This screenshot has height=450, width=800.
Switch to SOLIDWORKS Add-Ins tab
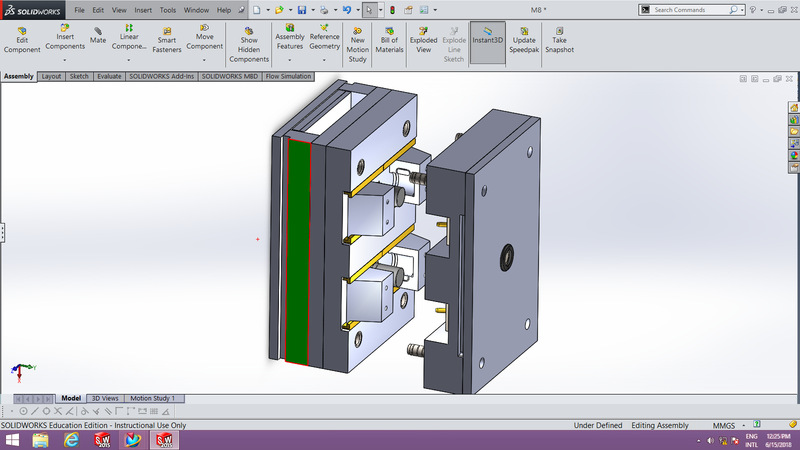click(x=162, y=76)
